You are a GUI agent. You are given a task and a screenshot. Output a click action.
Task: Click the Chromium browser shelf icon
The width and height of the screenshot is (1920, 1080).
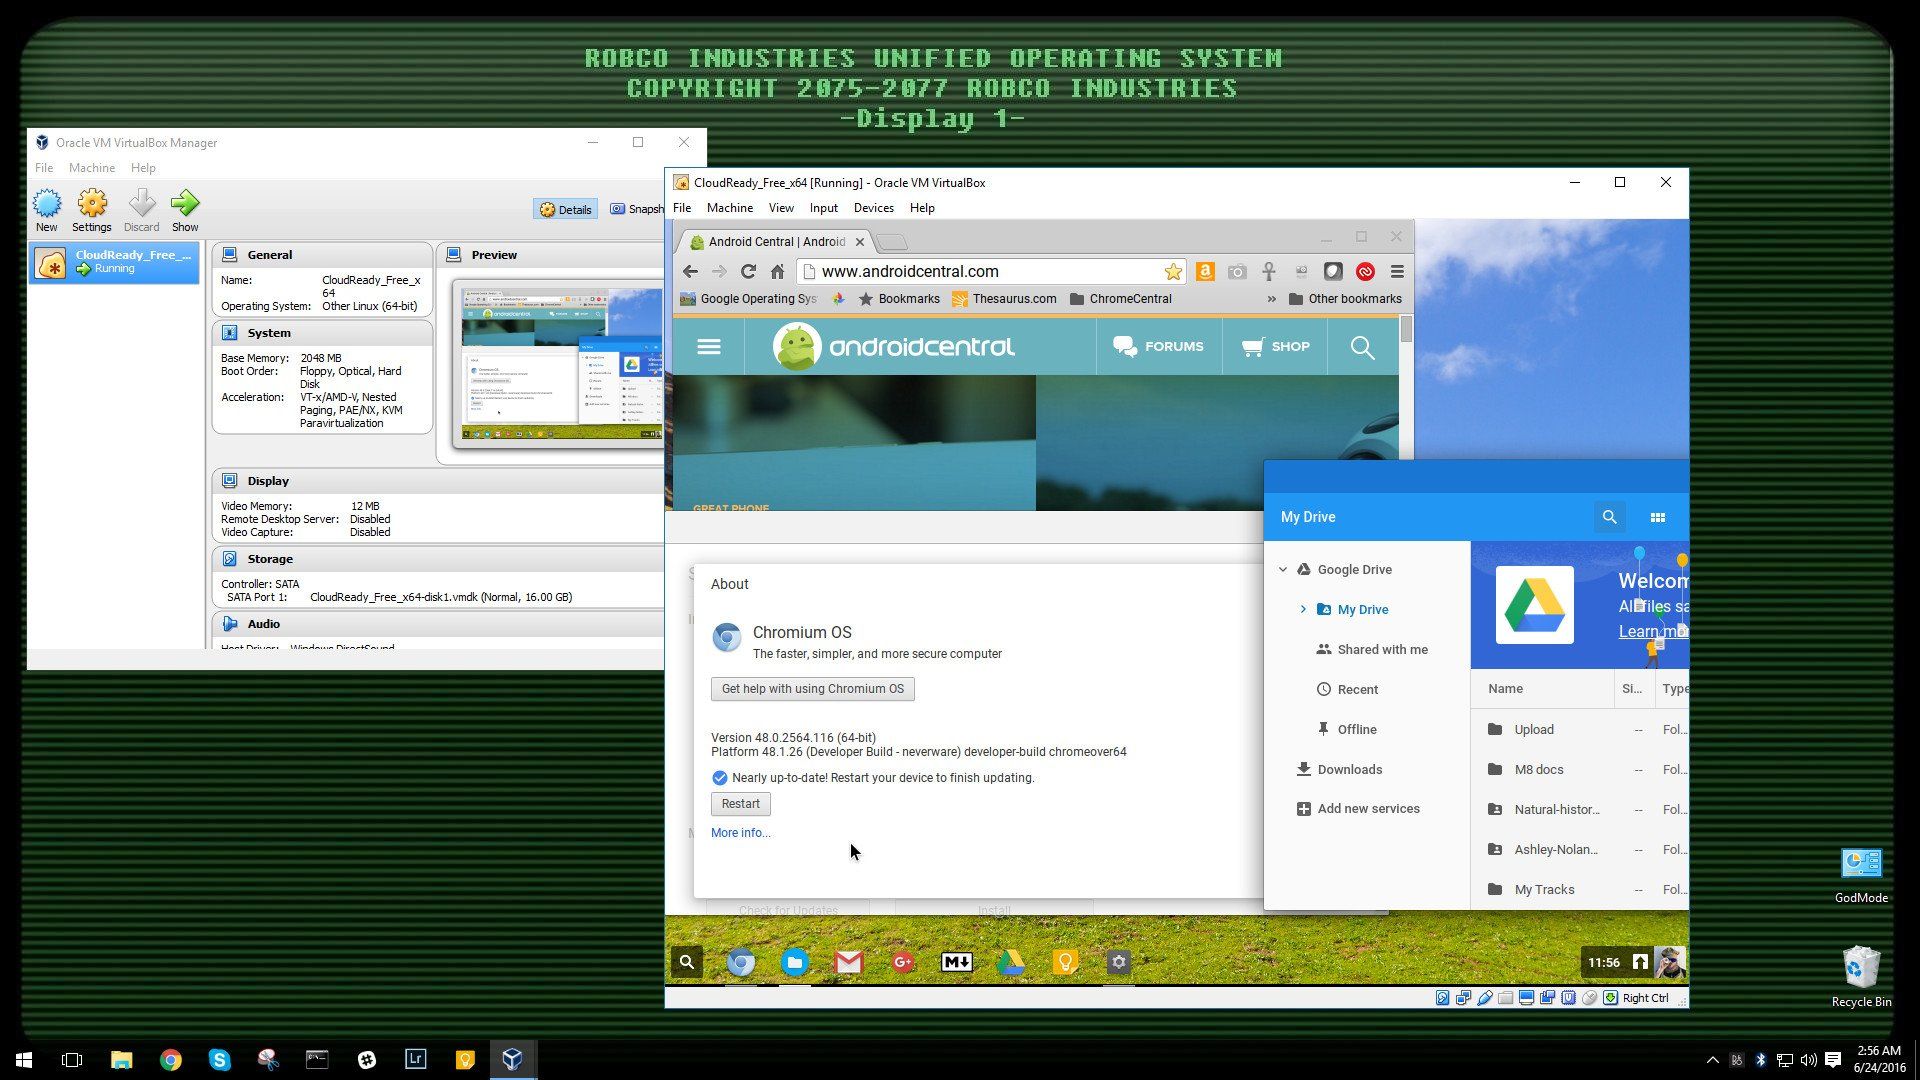pos(740,962)
